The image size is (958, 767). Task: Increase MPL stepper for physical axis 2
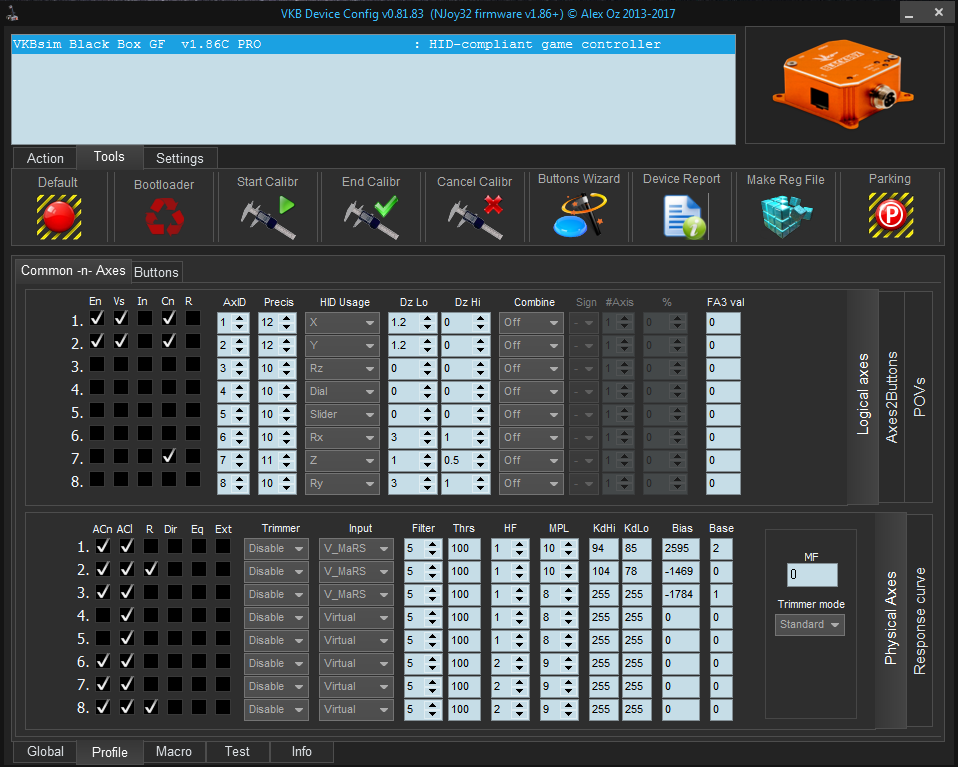click(x=569, y=567)
